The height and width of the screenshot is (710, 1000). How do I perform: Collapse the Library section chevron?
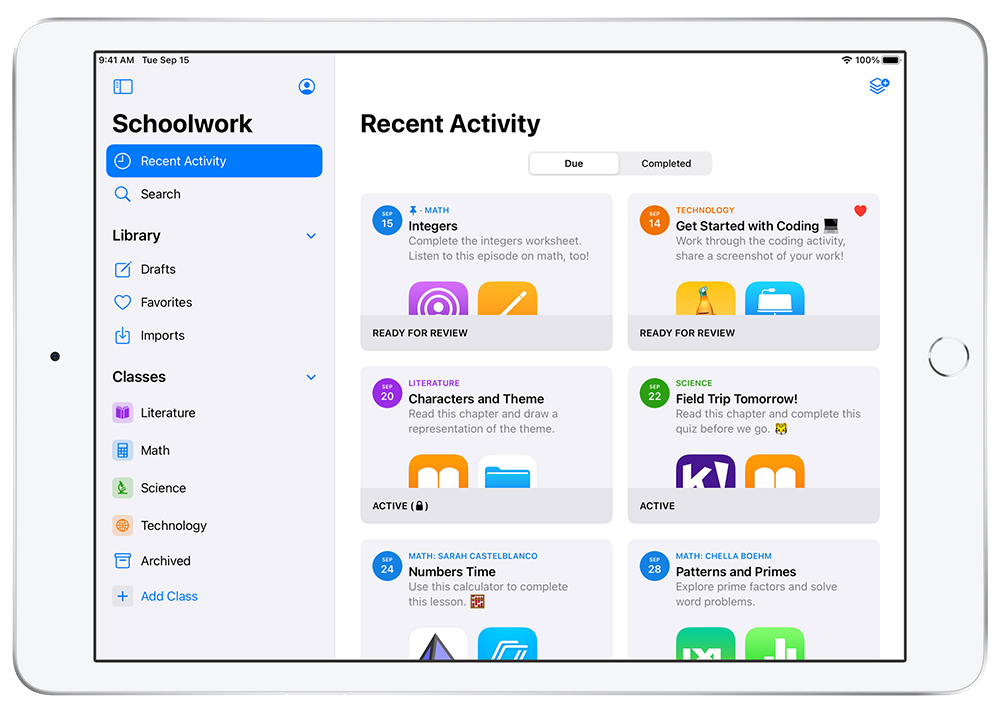point(311,236)
